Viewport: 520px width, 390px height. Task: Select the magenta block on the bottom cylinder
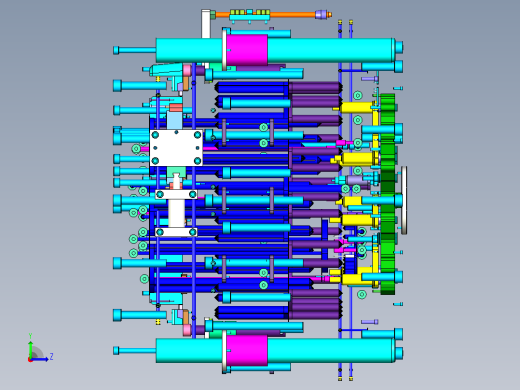tap(247, 350)
